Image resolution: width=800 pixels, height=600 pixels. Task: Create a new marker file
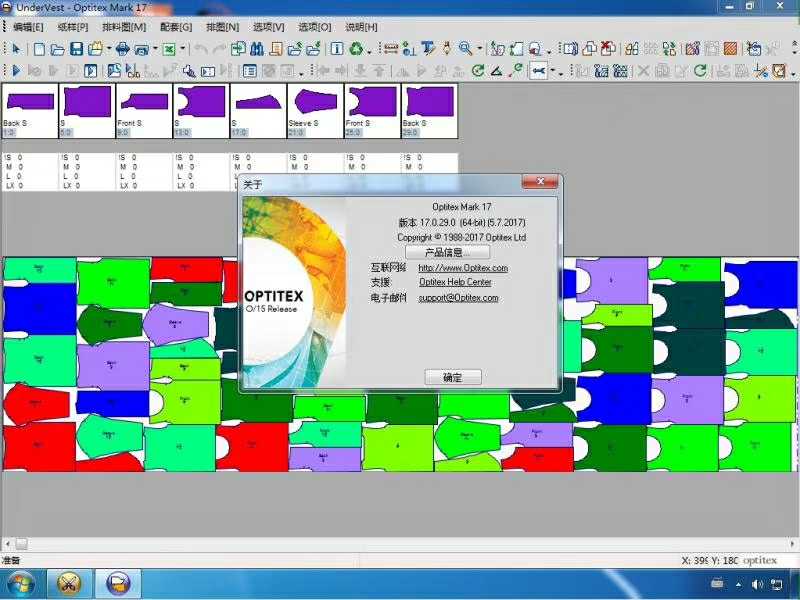pos(39,49)
